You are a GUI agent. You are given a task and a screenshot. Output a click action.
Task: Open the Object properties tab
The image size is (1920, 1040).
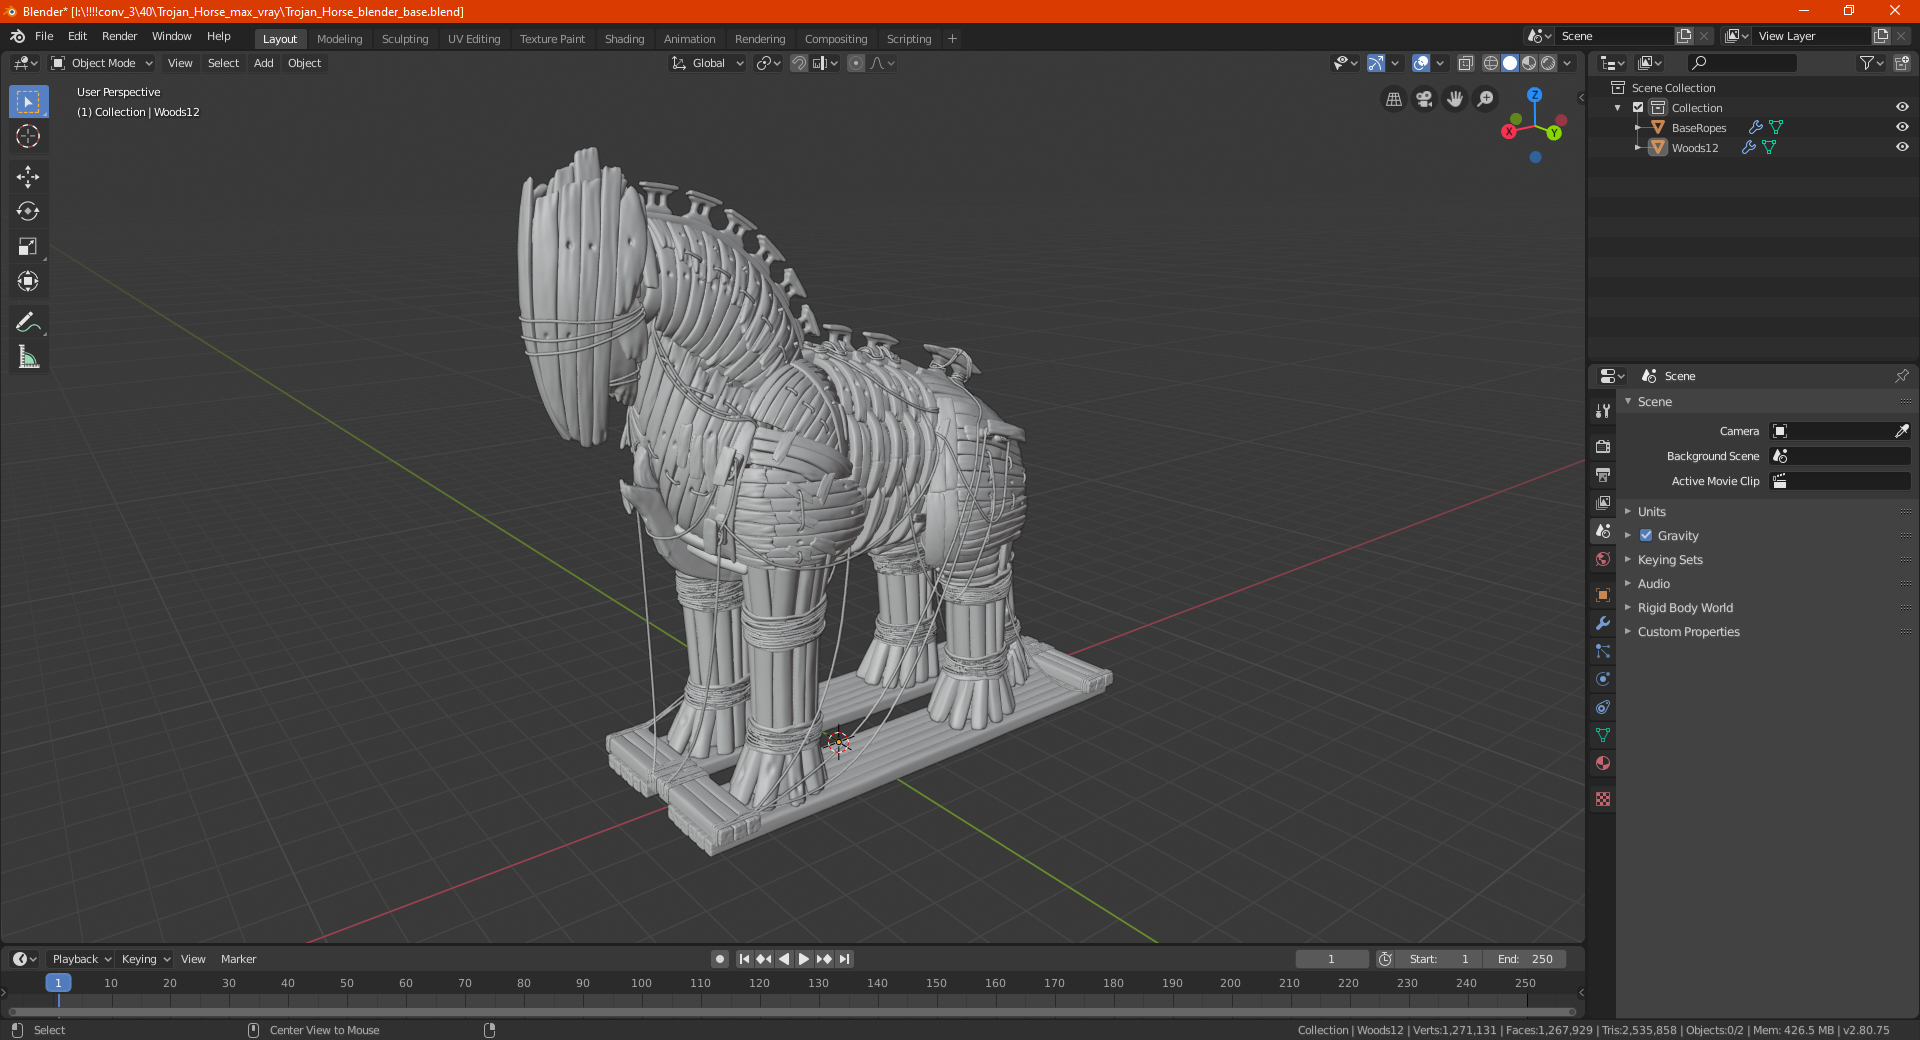coord(1603,595)
